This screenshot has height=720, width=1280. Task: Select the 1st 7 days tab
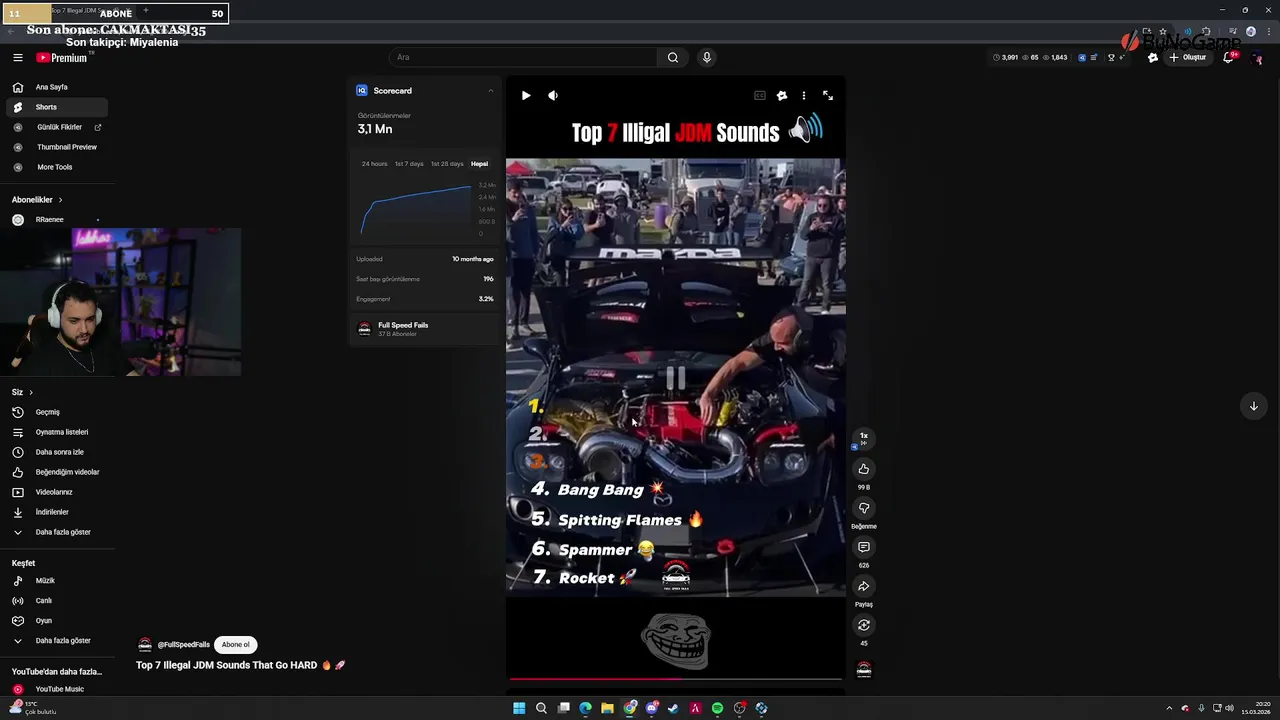coord(409,164)
